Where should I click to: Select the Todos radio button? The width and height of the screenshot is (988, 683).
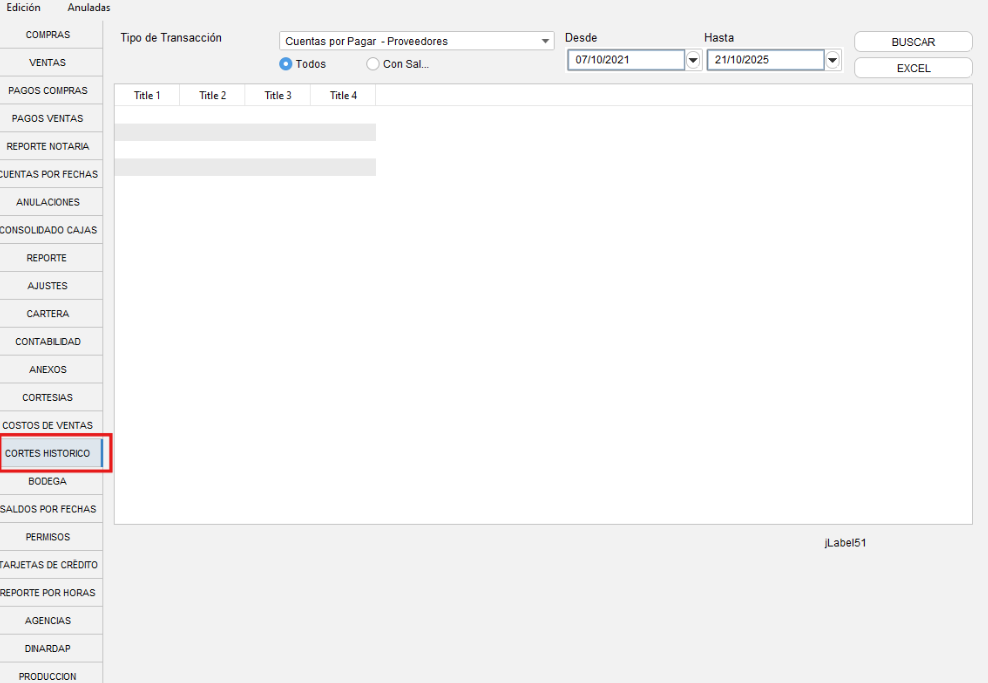tap(286, 64)
